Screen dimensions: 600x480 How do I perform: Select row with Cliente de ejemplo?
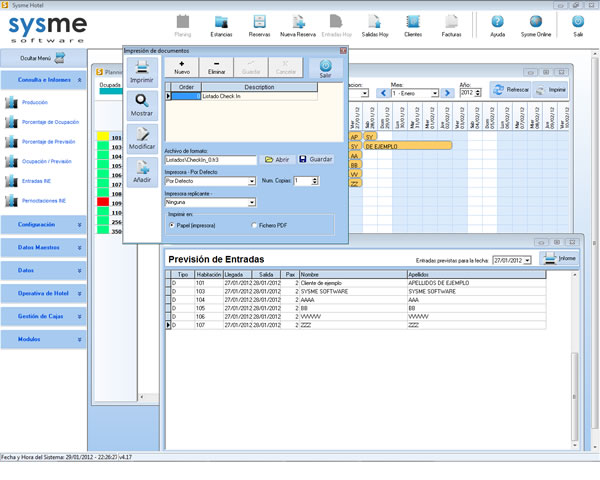point(355,283)
